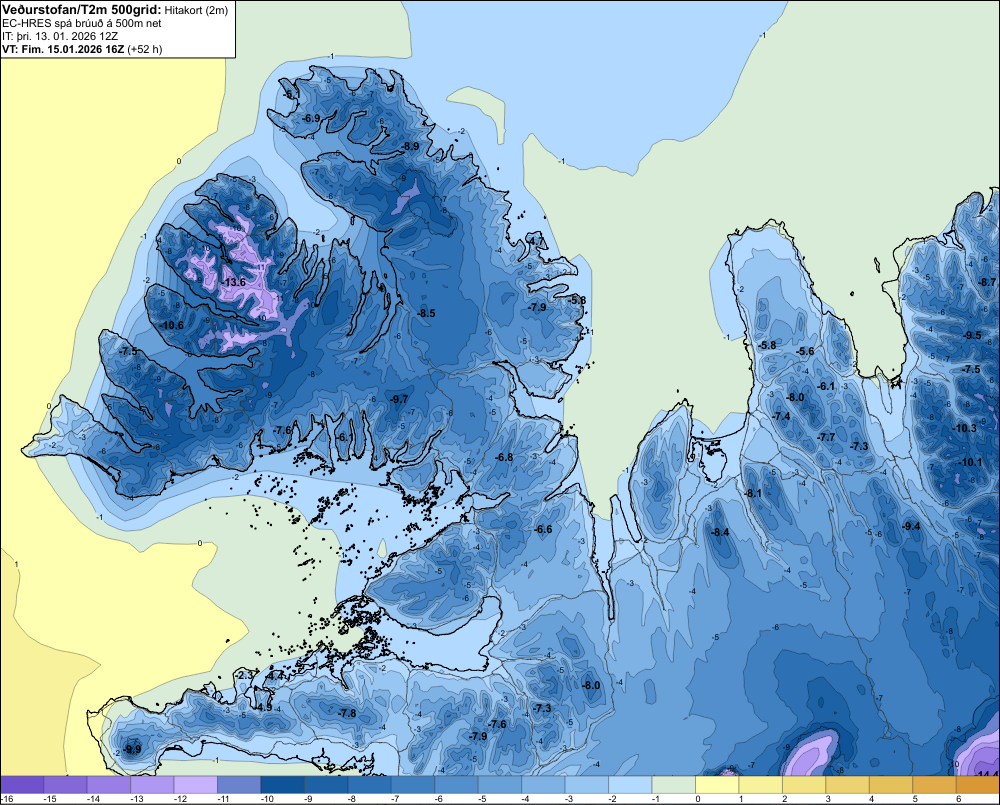Click the legend swatch between -2 and -1
The width and height of the screenshot is (1000, 805).
pyautogui.click(x=630, y=785)
